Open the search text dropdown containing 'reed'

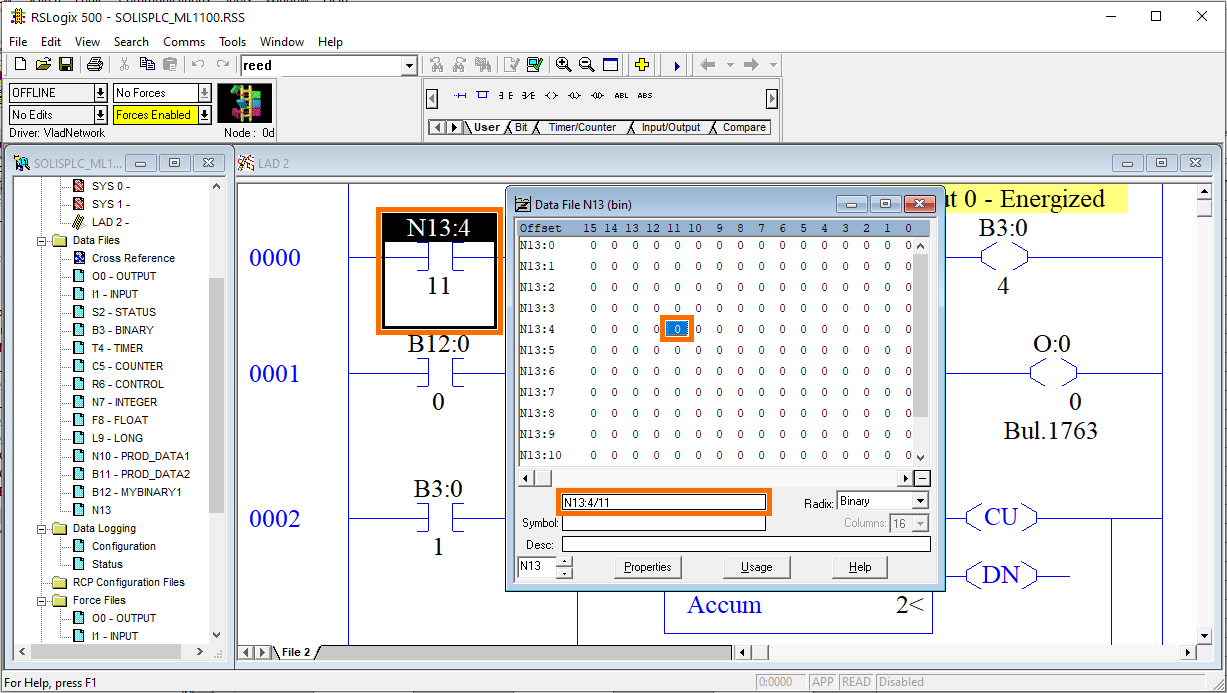[409, 66]
